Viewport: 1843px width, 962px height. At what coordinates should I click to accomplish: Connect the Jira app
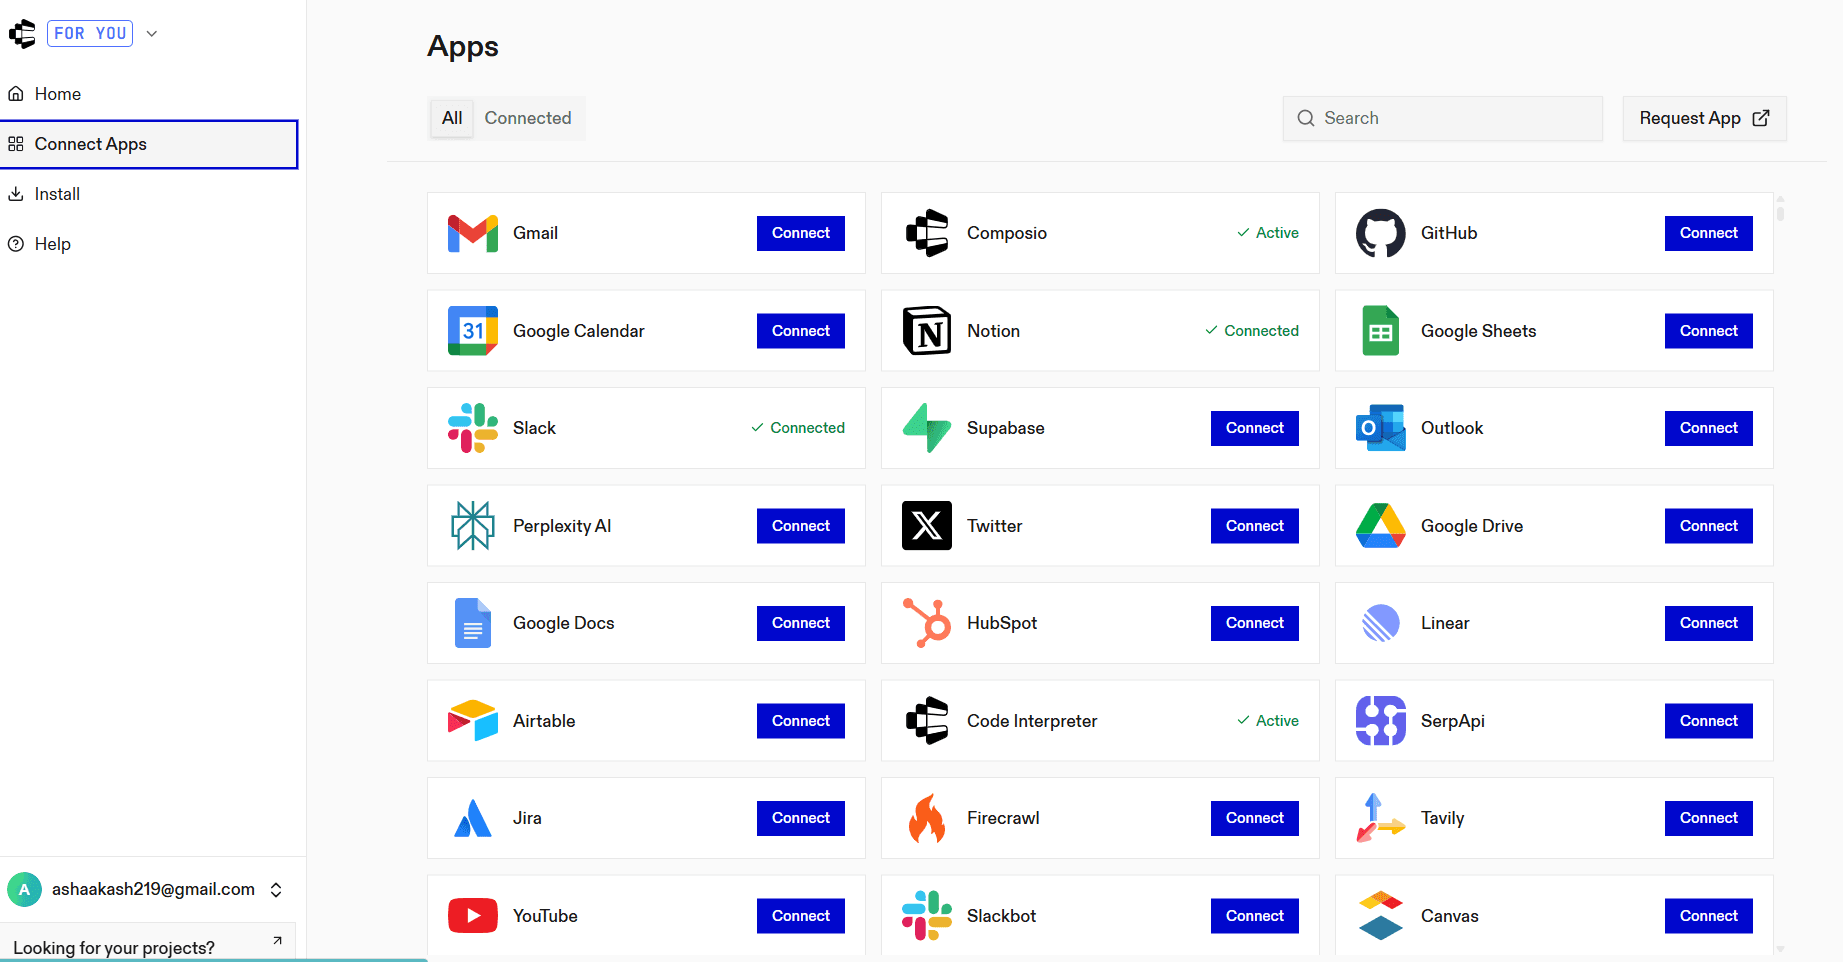801,818
